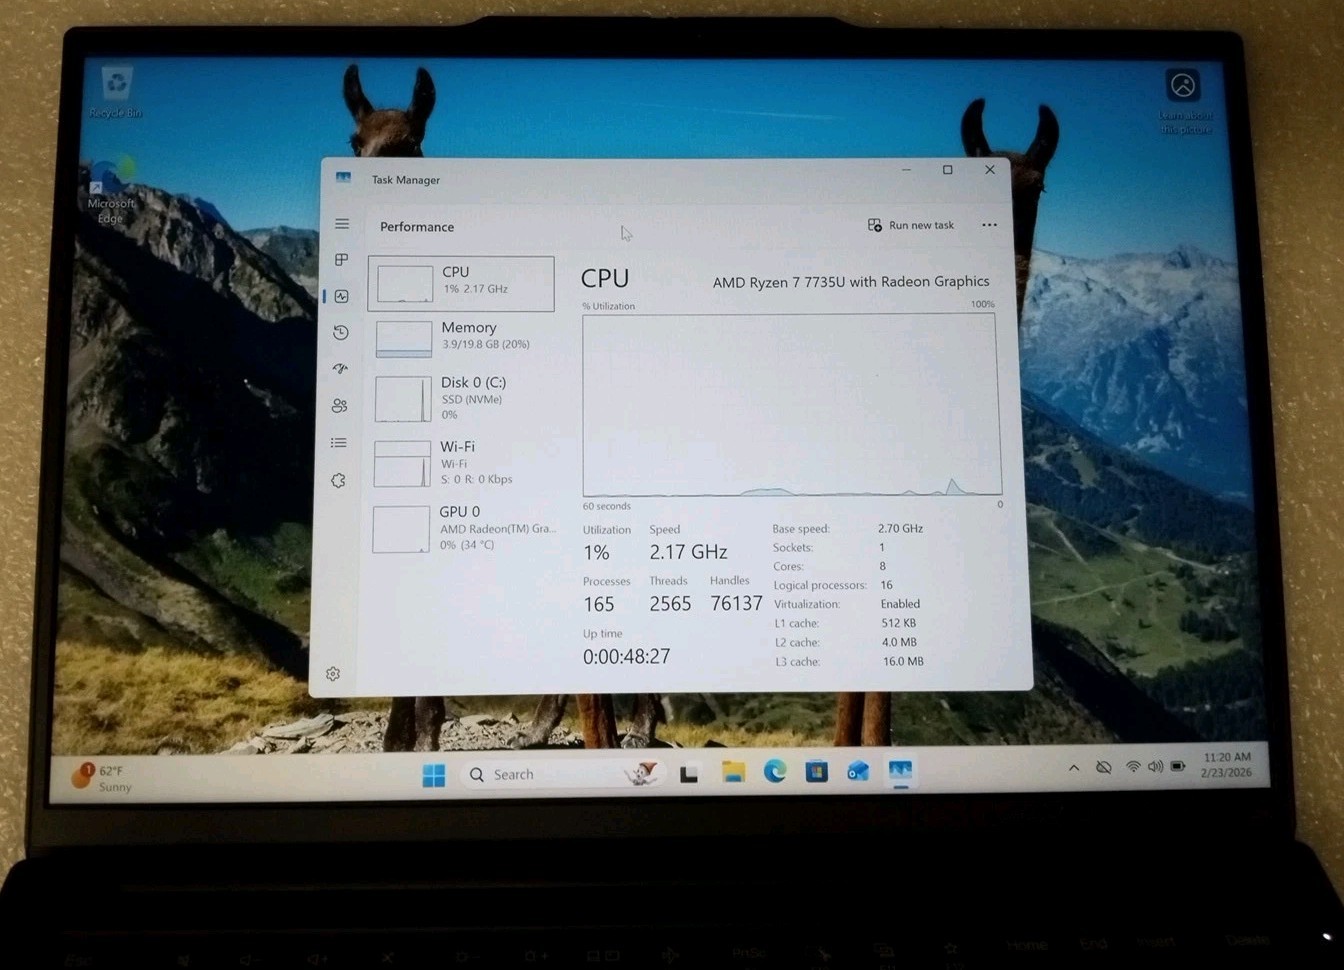This screenshot has width=1344, height=970.
Task: Open the Details page list icon
Action: 339,442
